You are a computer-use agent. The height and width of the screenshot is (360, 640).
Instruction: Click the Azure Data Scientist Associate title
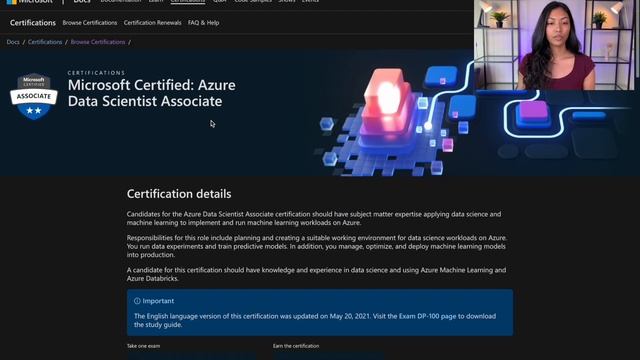click(x=151, y=93)
